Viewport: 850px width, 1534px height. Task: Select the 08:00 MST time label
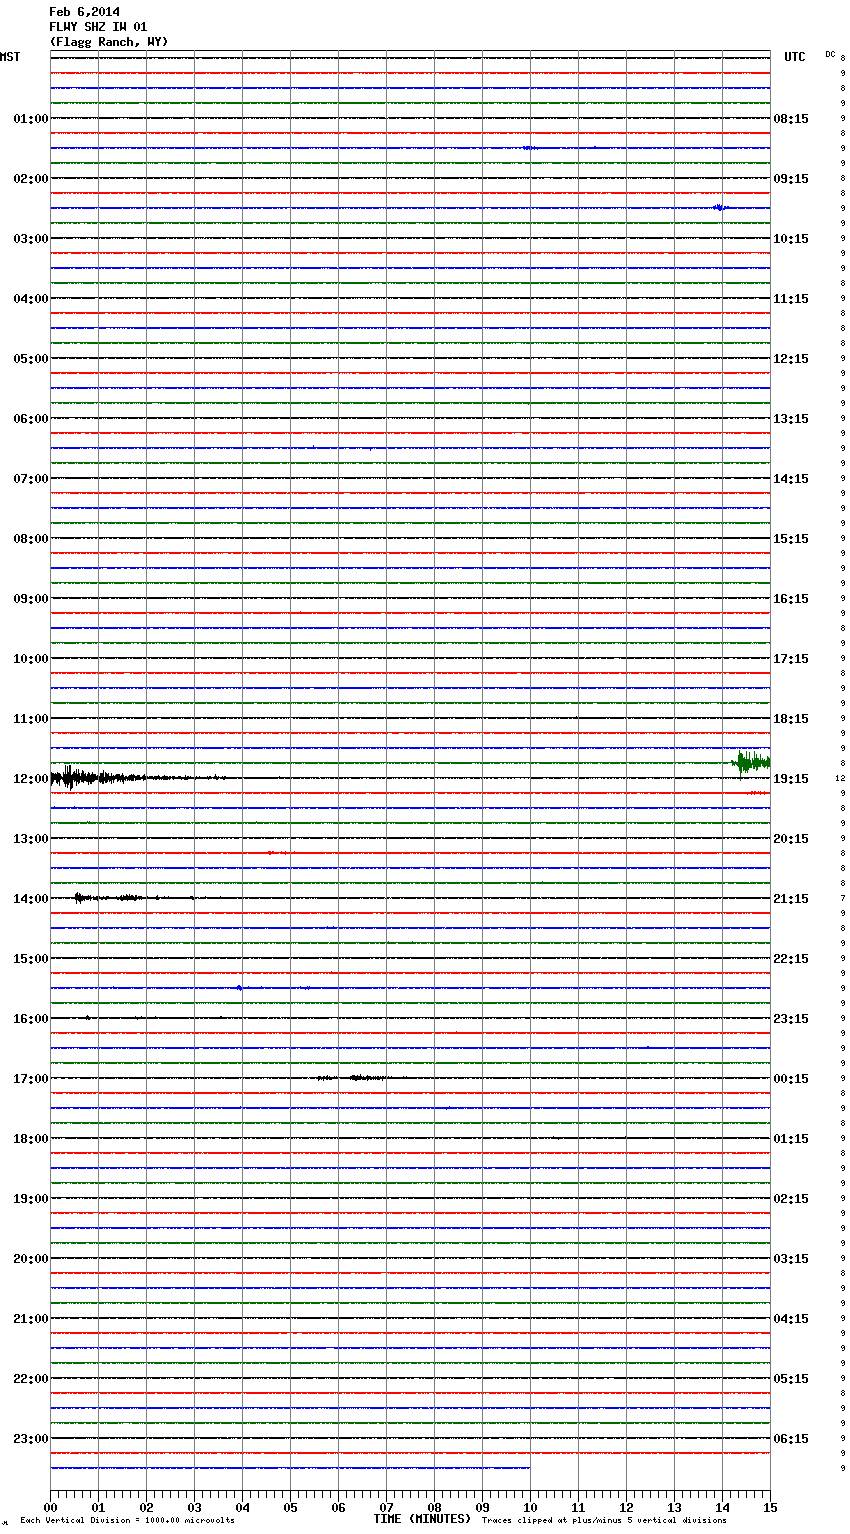pyautogui.click(x=31, y=539)
